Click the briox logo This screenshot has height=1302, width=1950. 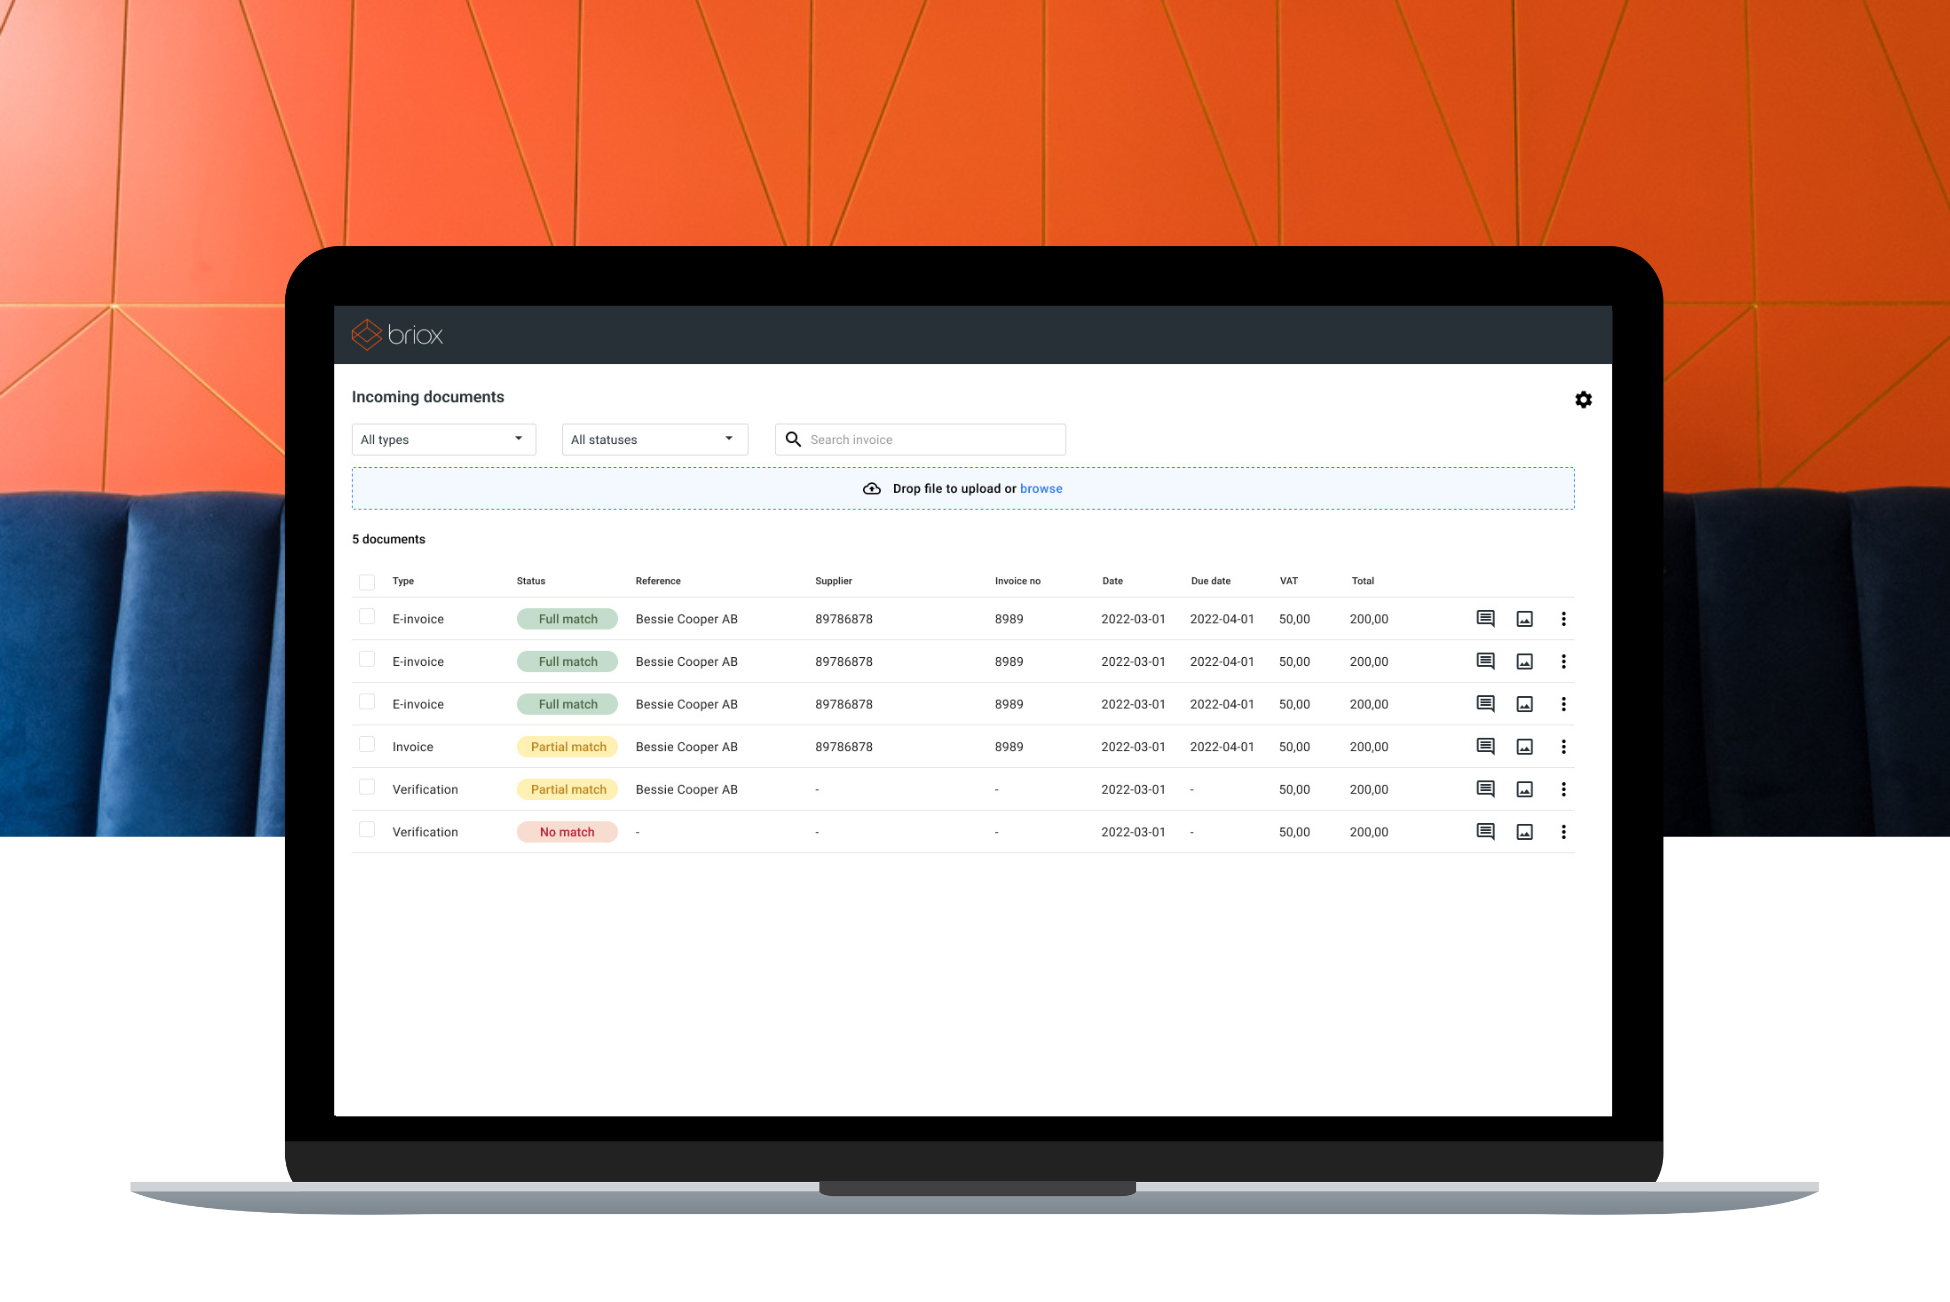[x=397, y=335]
